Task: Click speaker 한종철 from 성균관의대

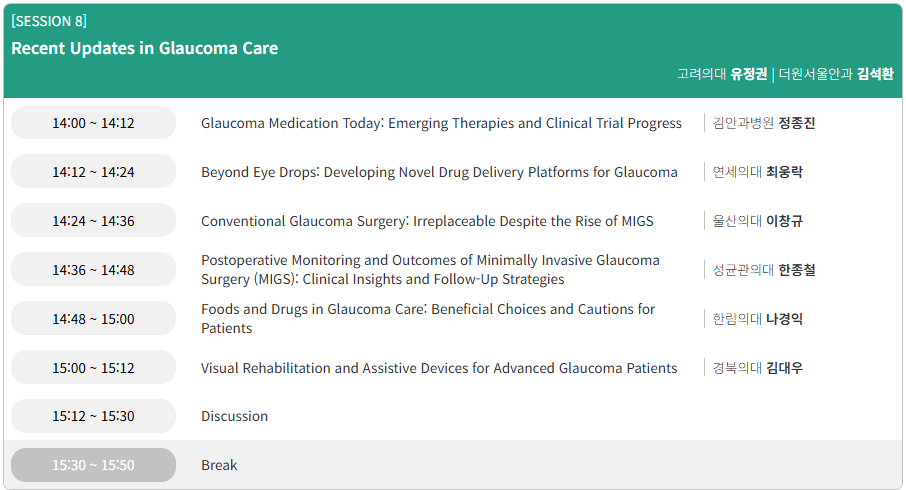Action: coord(797,270)
